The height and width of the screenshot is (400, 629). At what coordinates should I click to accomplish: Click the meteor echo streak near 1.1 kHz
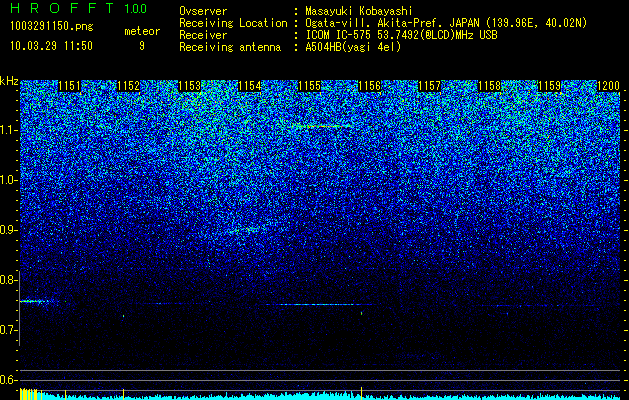[321, 126]
